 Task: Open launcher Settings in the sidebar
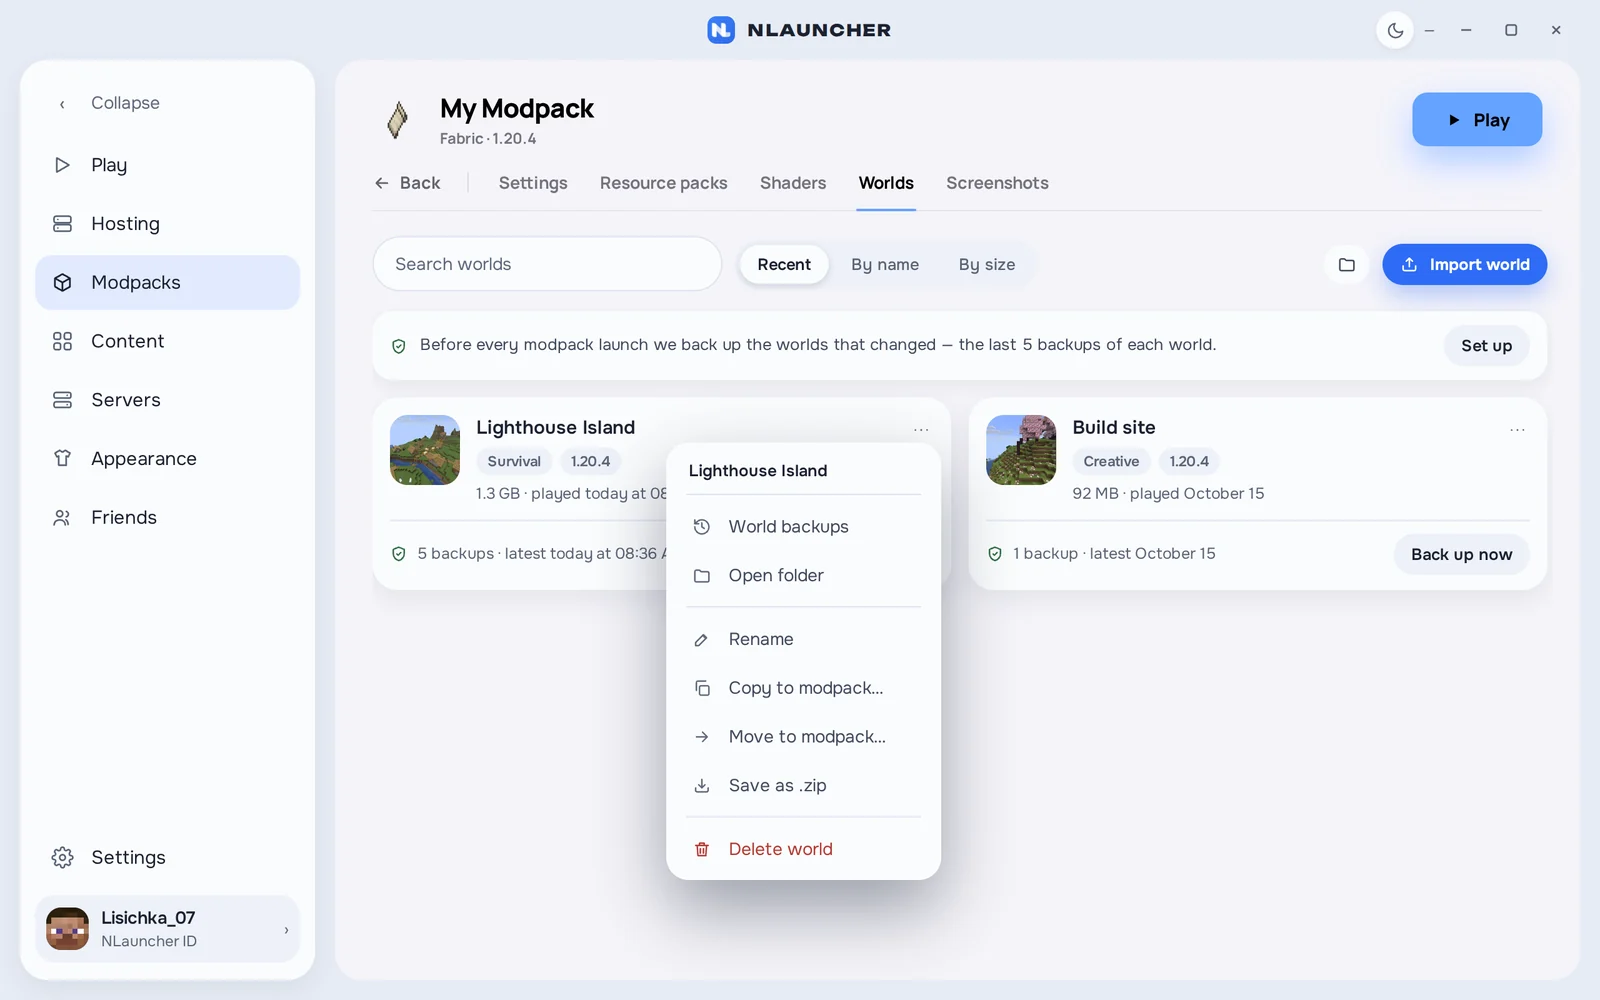(x=167, y=857)
